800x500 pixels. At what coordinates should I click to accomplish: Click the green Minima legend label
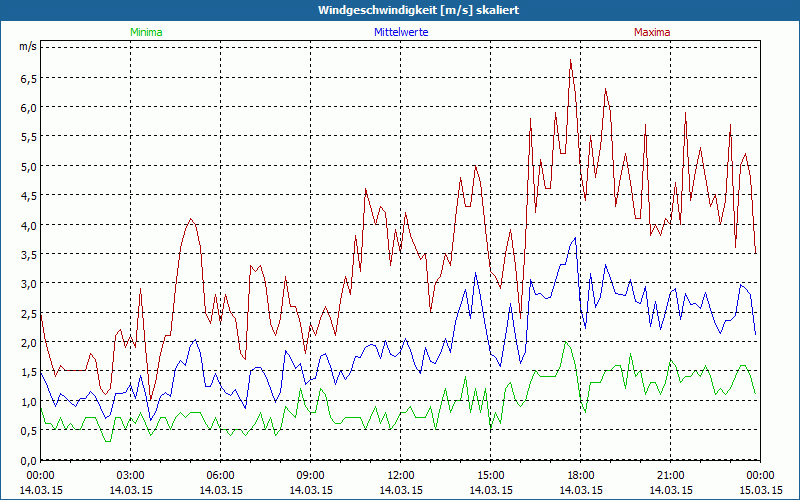tap(145, 32)
